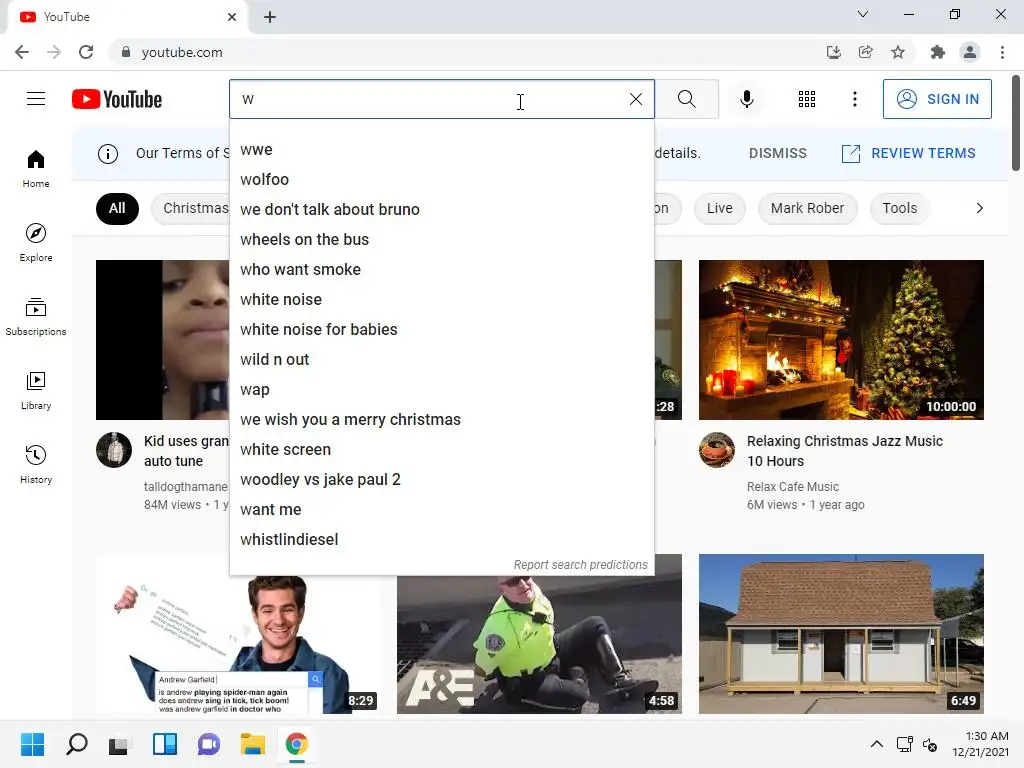Screen dimensions: 1024x768
Task: Pick 'who want smoke' suggestion
Action: 441,270
